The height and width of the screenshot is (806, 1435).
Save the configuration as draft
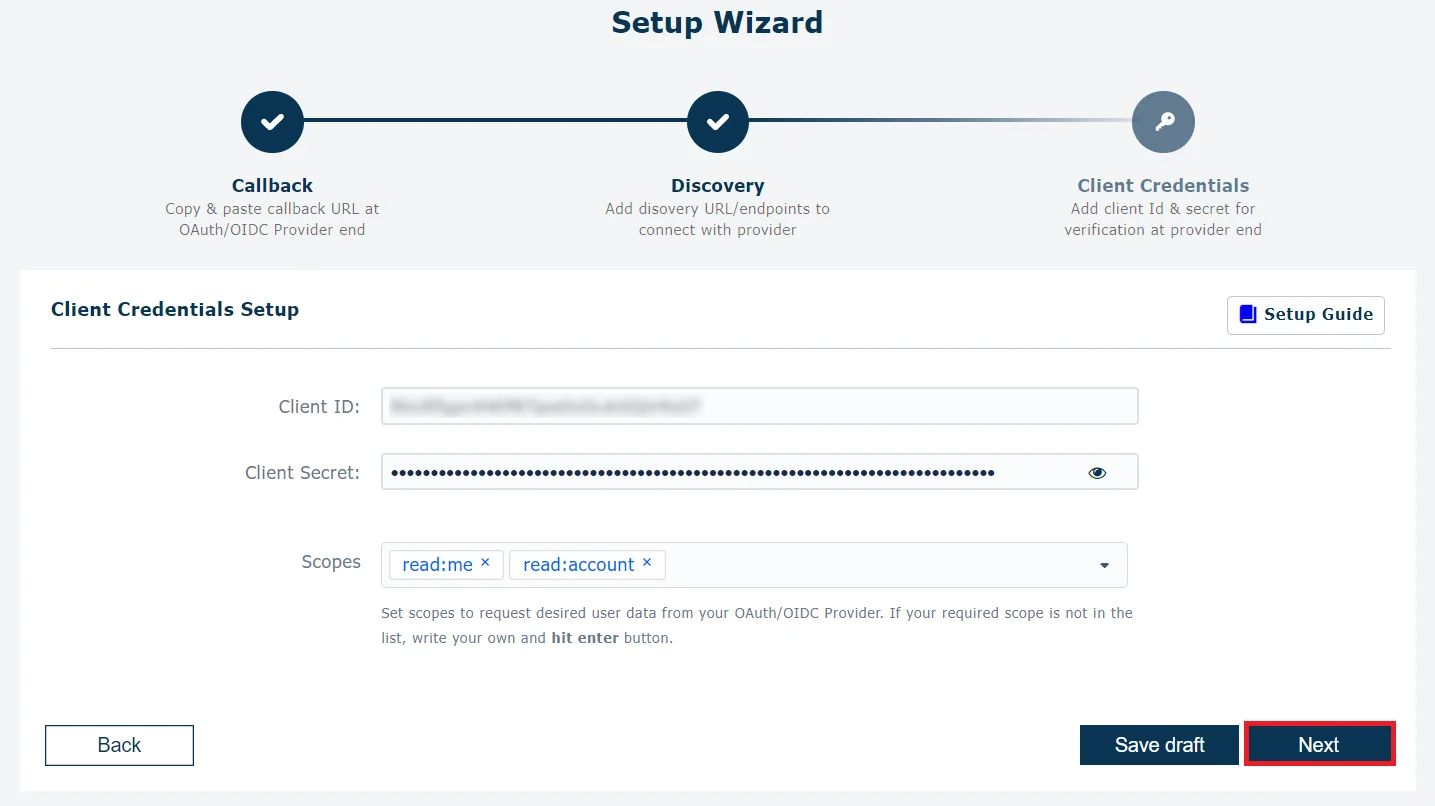[1159, 745]
